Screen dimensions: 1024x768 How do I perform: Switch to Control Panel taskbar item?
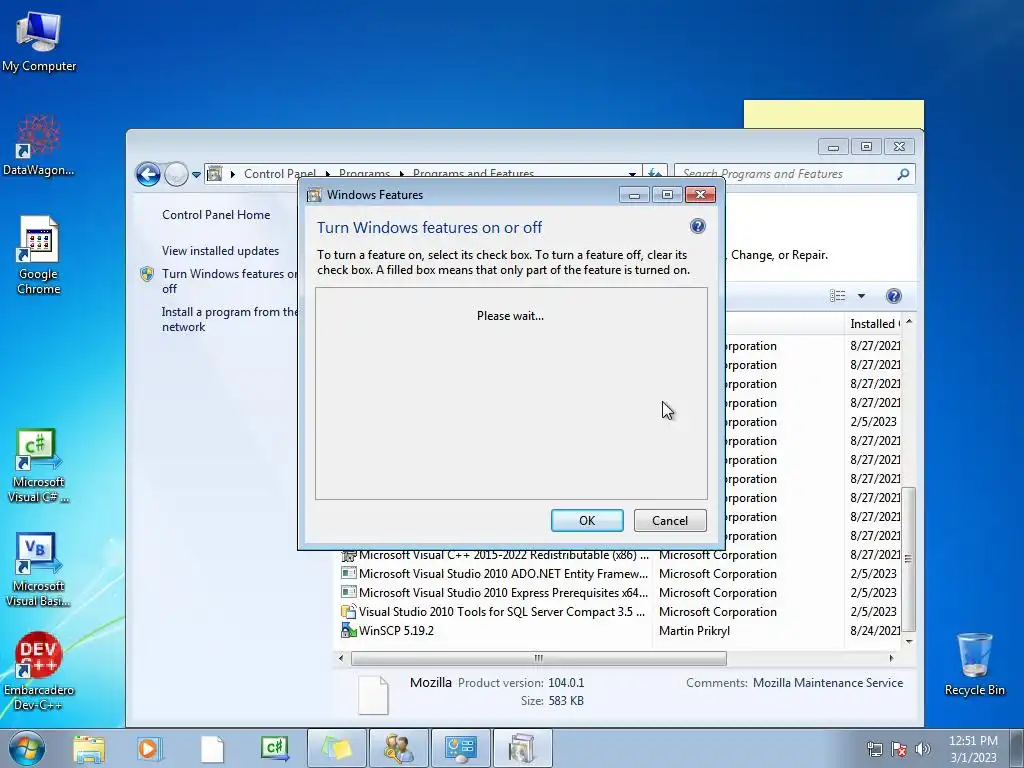coord(461,748)
